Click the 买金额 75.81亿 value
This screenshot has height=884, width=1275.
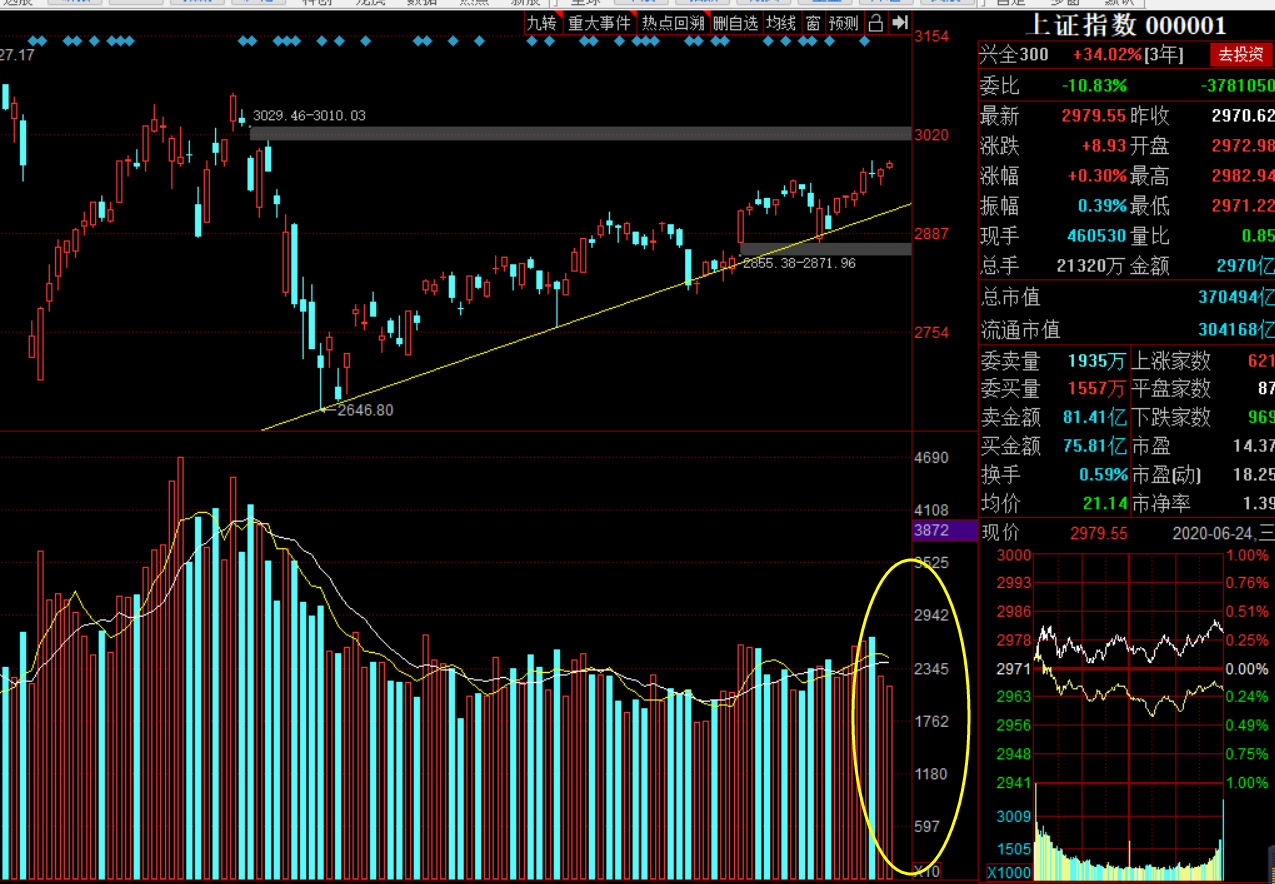(1094, 446)
